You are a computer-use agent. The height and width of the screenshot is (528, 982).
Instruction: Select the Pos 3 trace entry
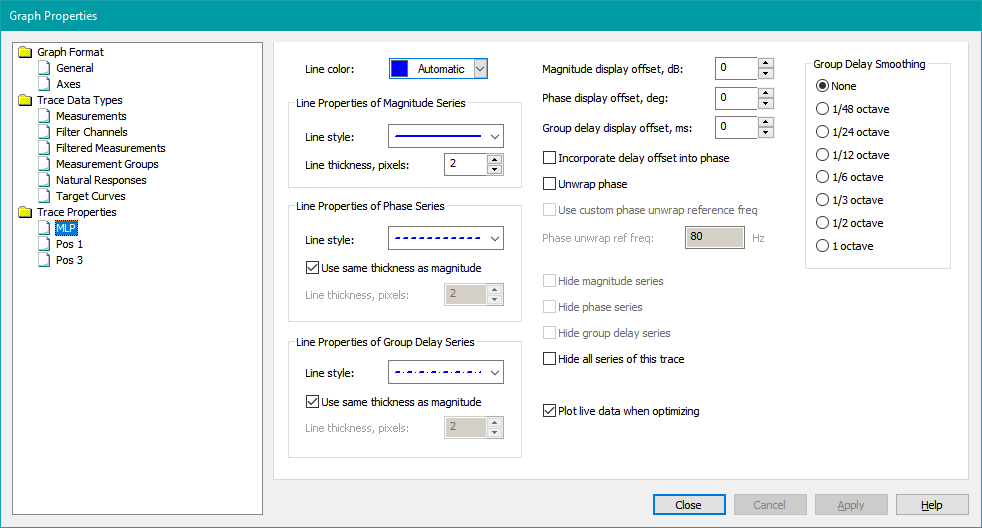pos(70,260)
